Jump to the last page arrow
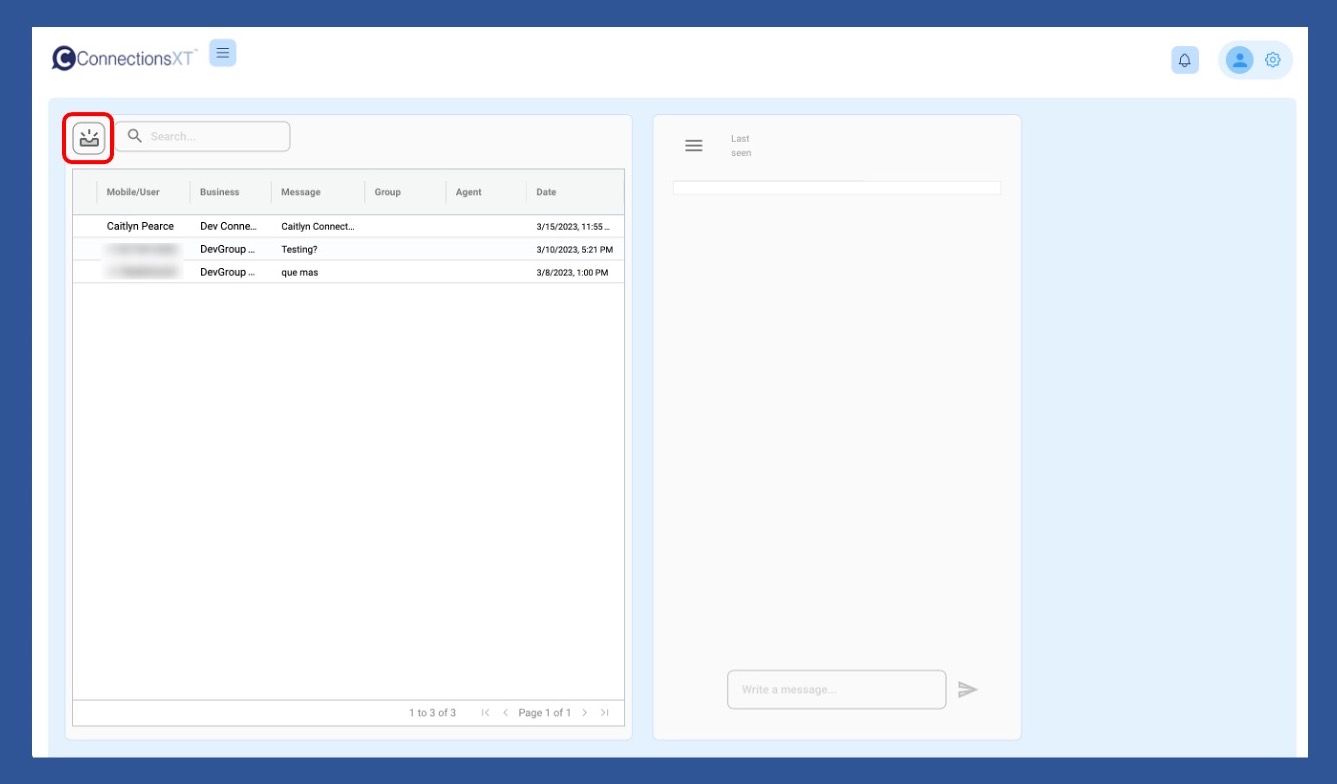The width and height of the screenshot is (1337, 784). click(605, 713)
